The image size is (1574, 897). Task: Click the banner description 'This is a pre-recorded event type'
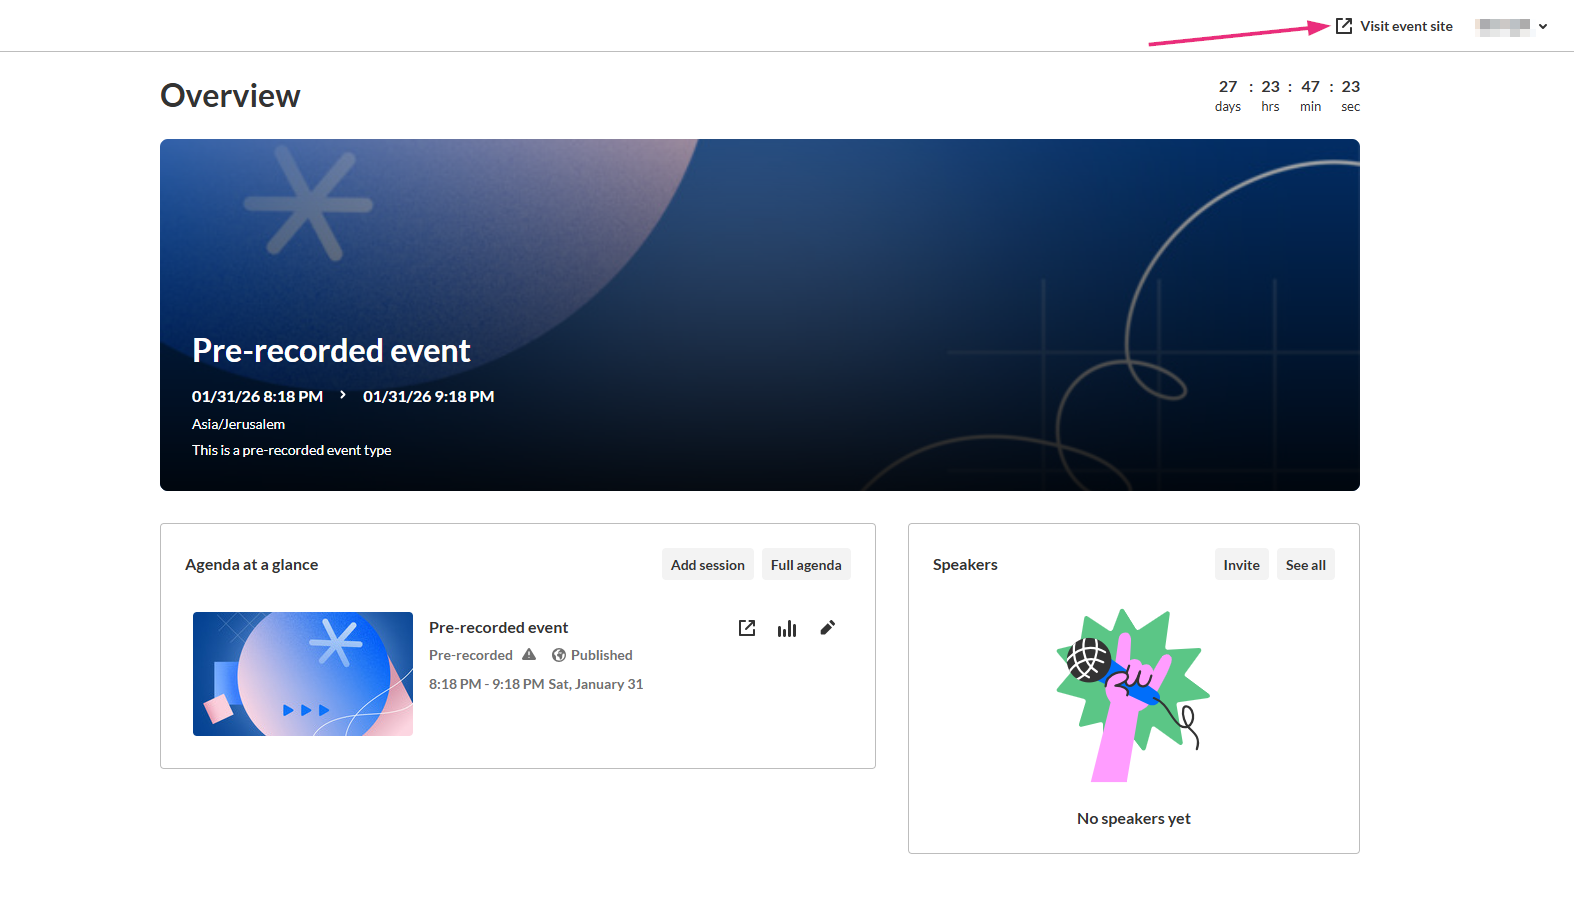(291, 450)
